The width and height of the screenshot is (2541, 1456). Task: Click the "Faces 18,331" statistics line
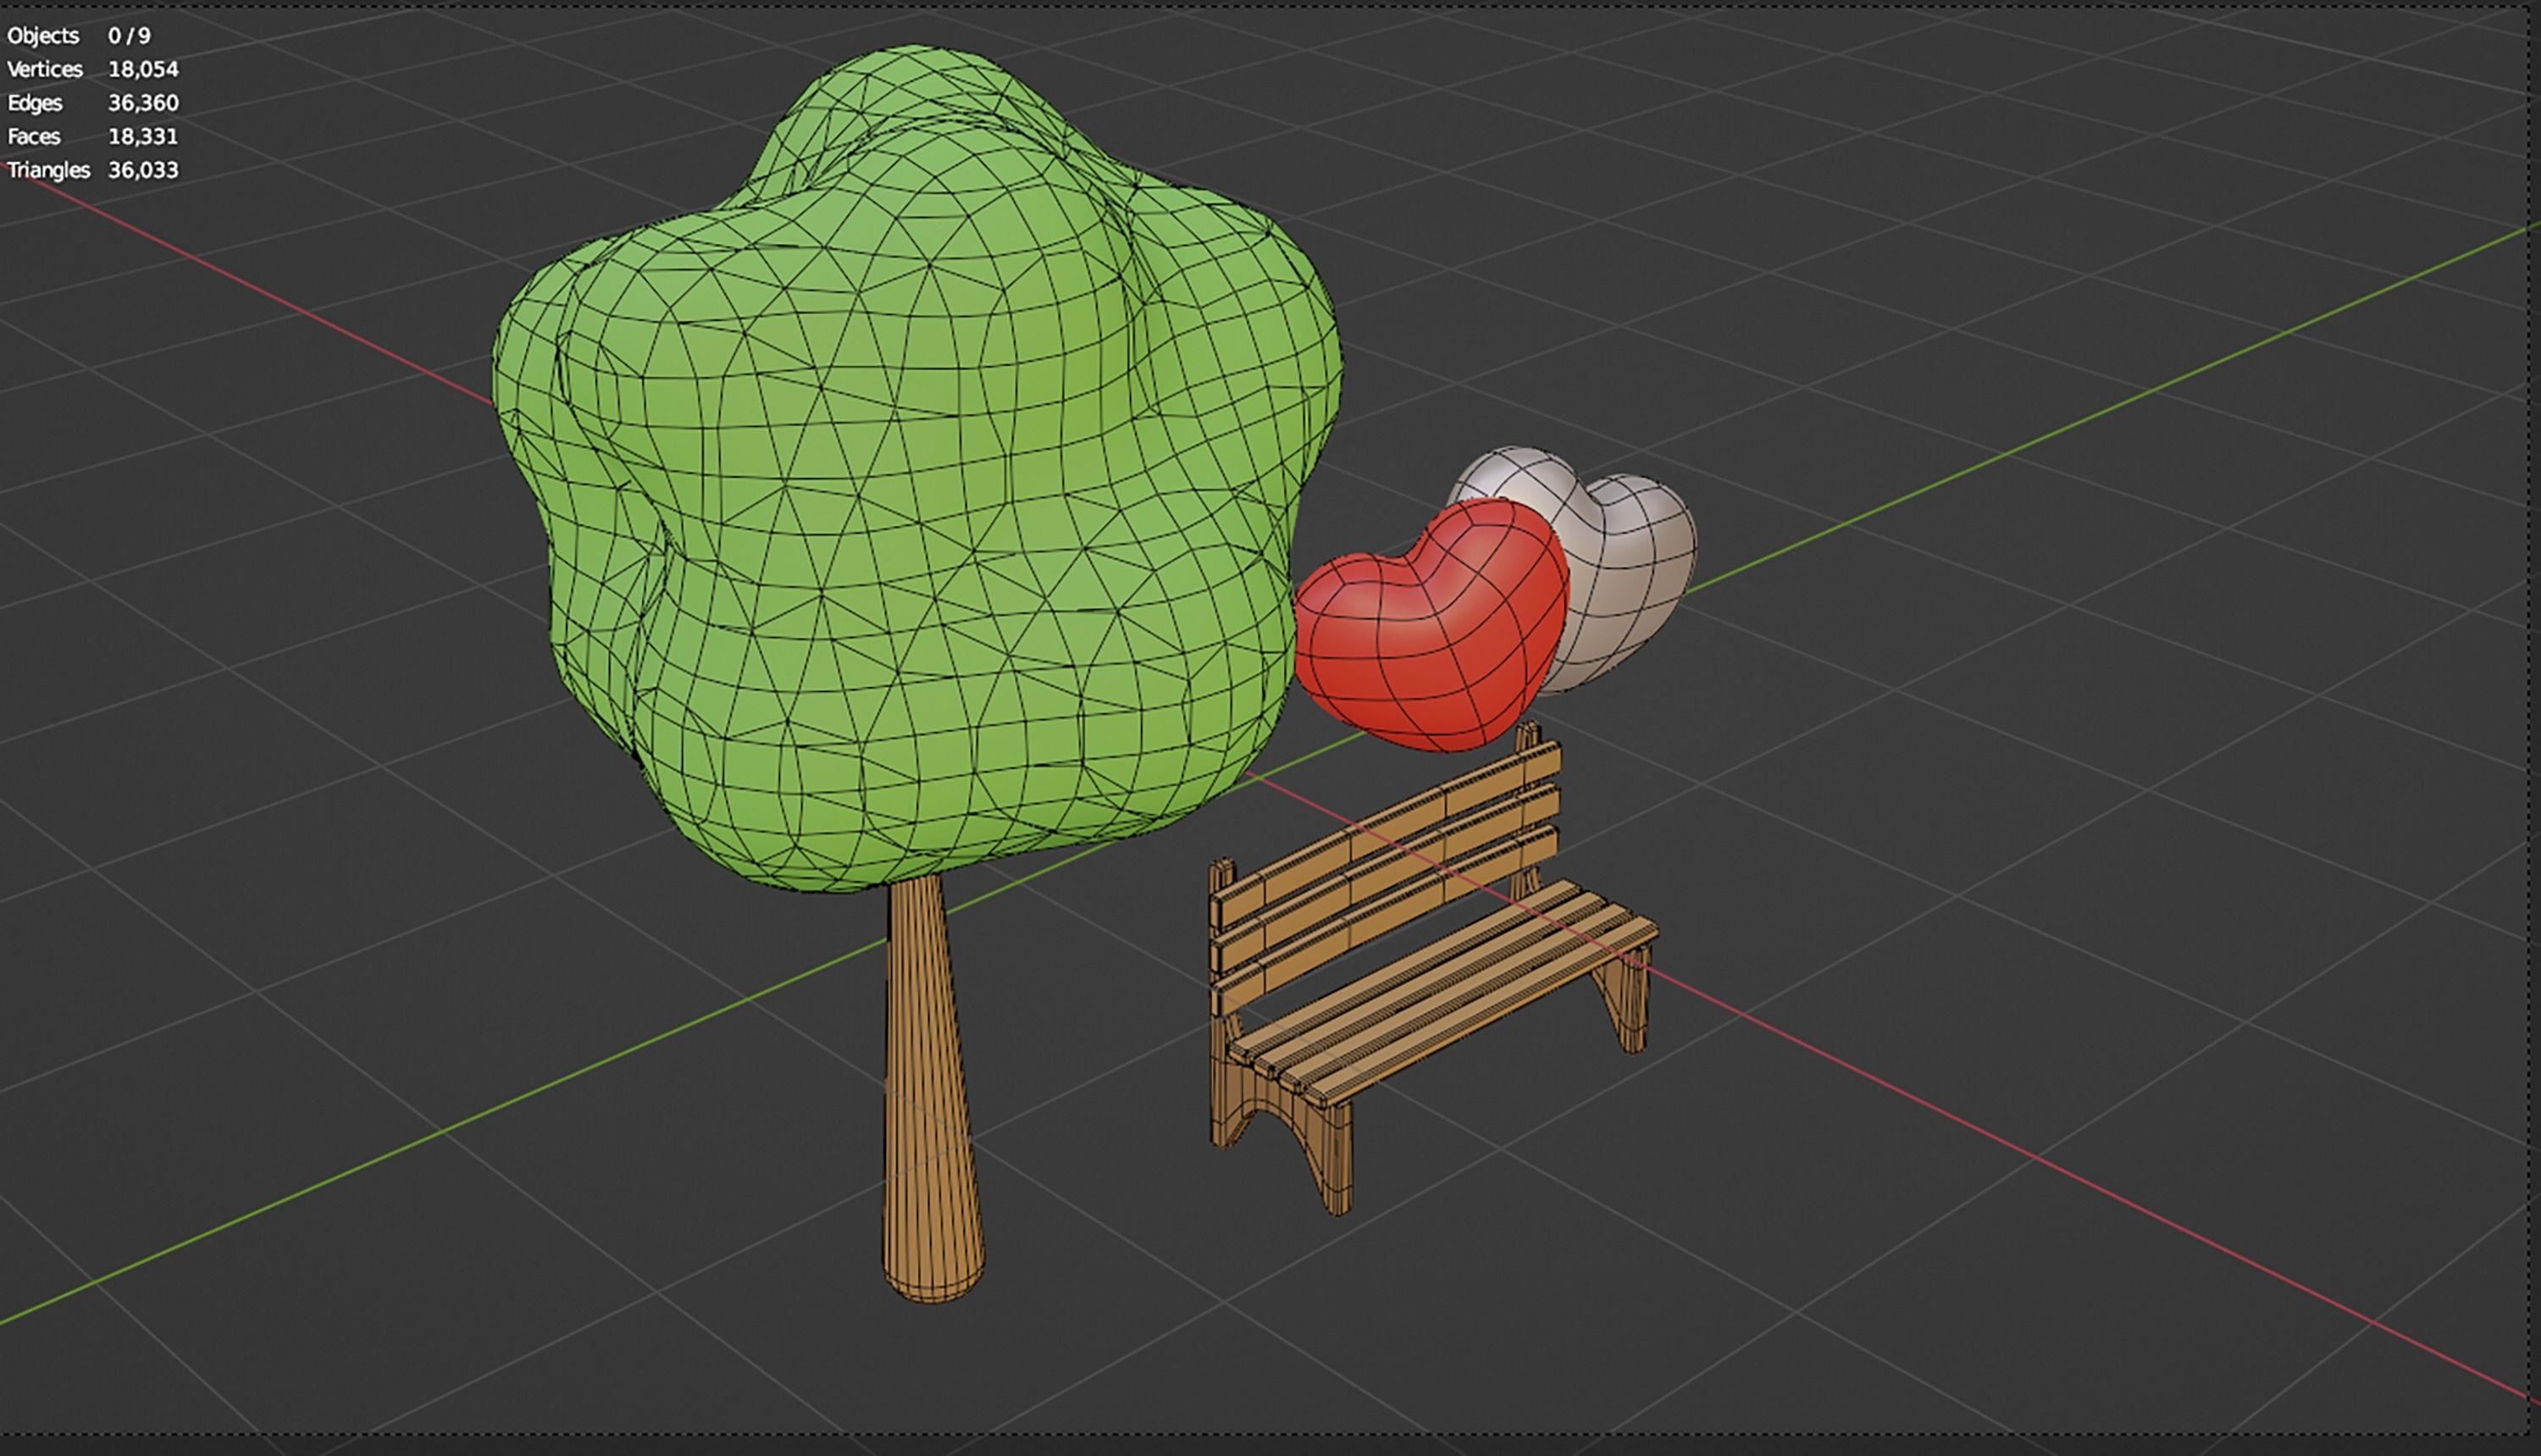click(x=93, y=136)
